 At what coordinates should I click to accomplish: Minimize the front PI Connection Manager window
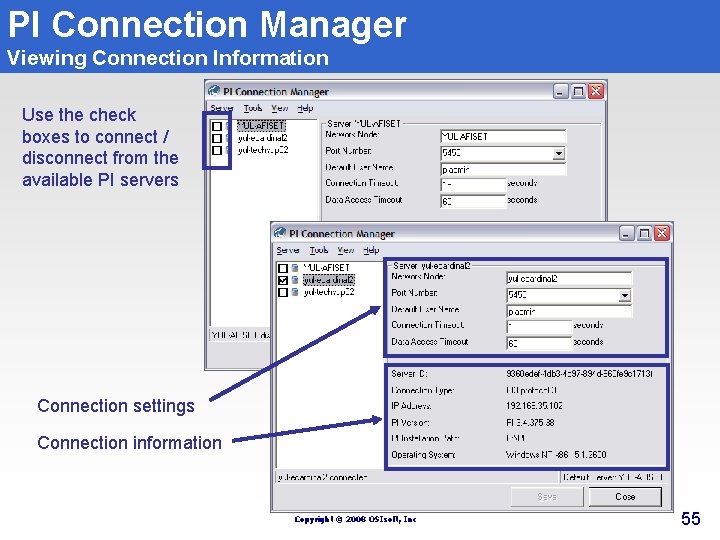click(x=626, y=234)
